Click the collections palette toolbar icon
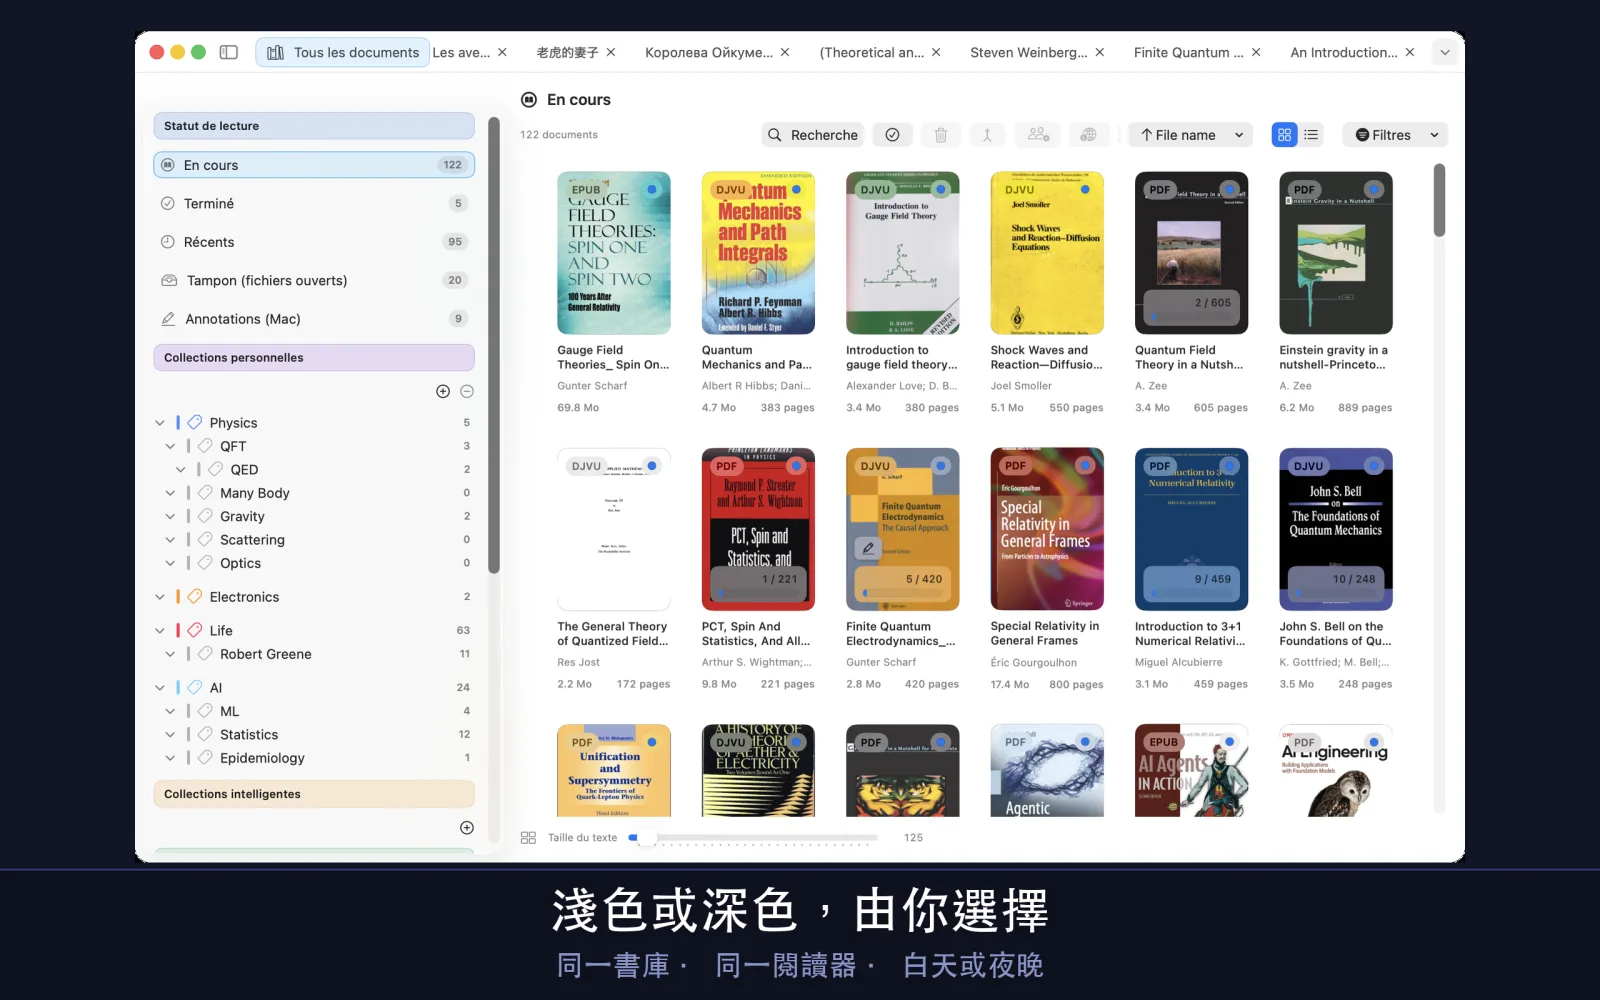 [1089, 135]
